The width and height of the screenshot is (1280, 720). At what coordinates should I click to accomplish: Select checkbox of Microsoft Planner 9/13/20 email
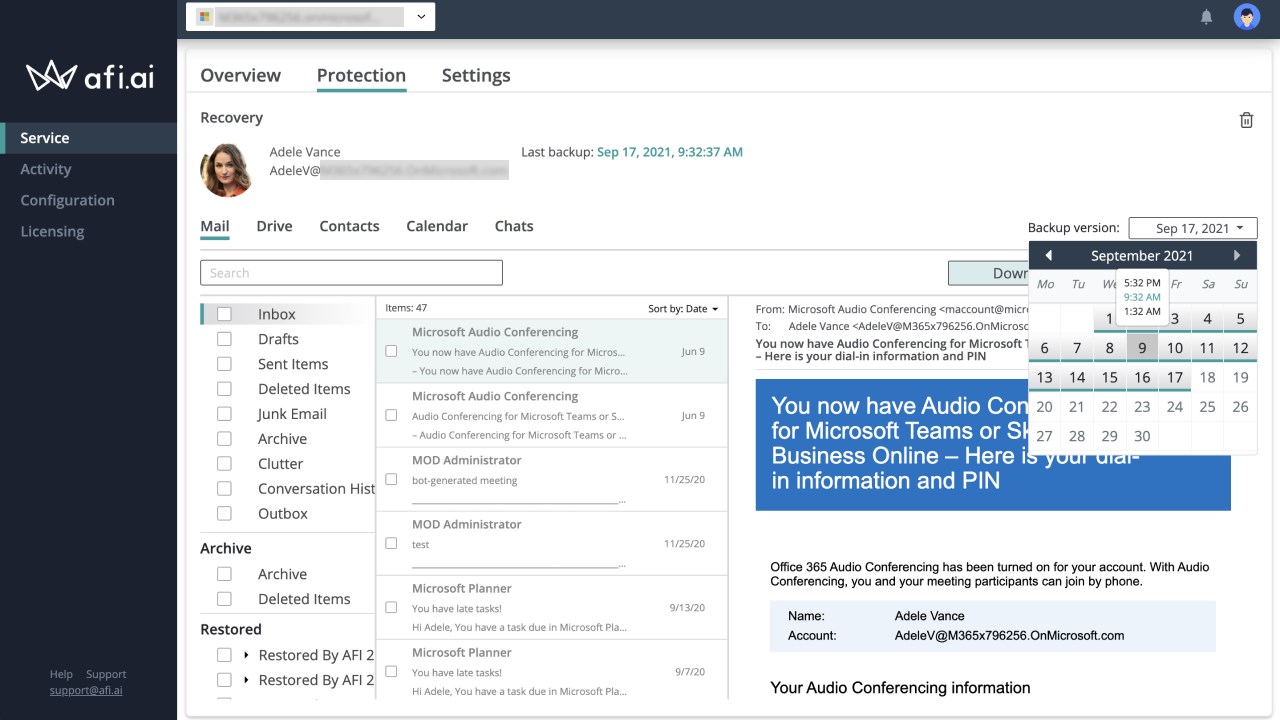[x=391, y=607]
